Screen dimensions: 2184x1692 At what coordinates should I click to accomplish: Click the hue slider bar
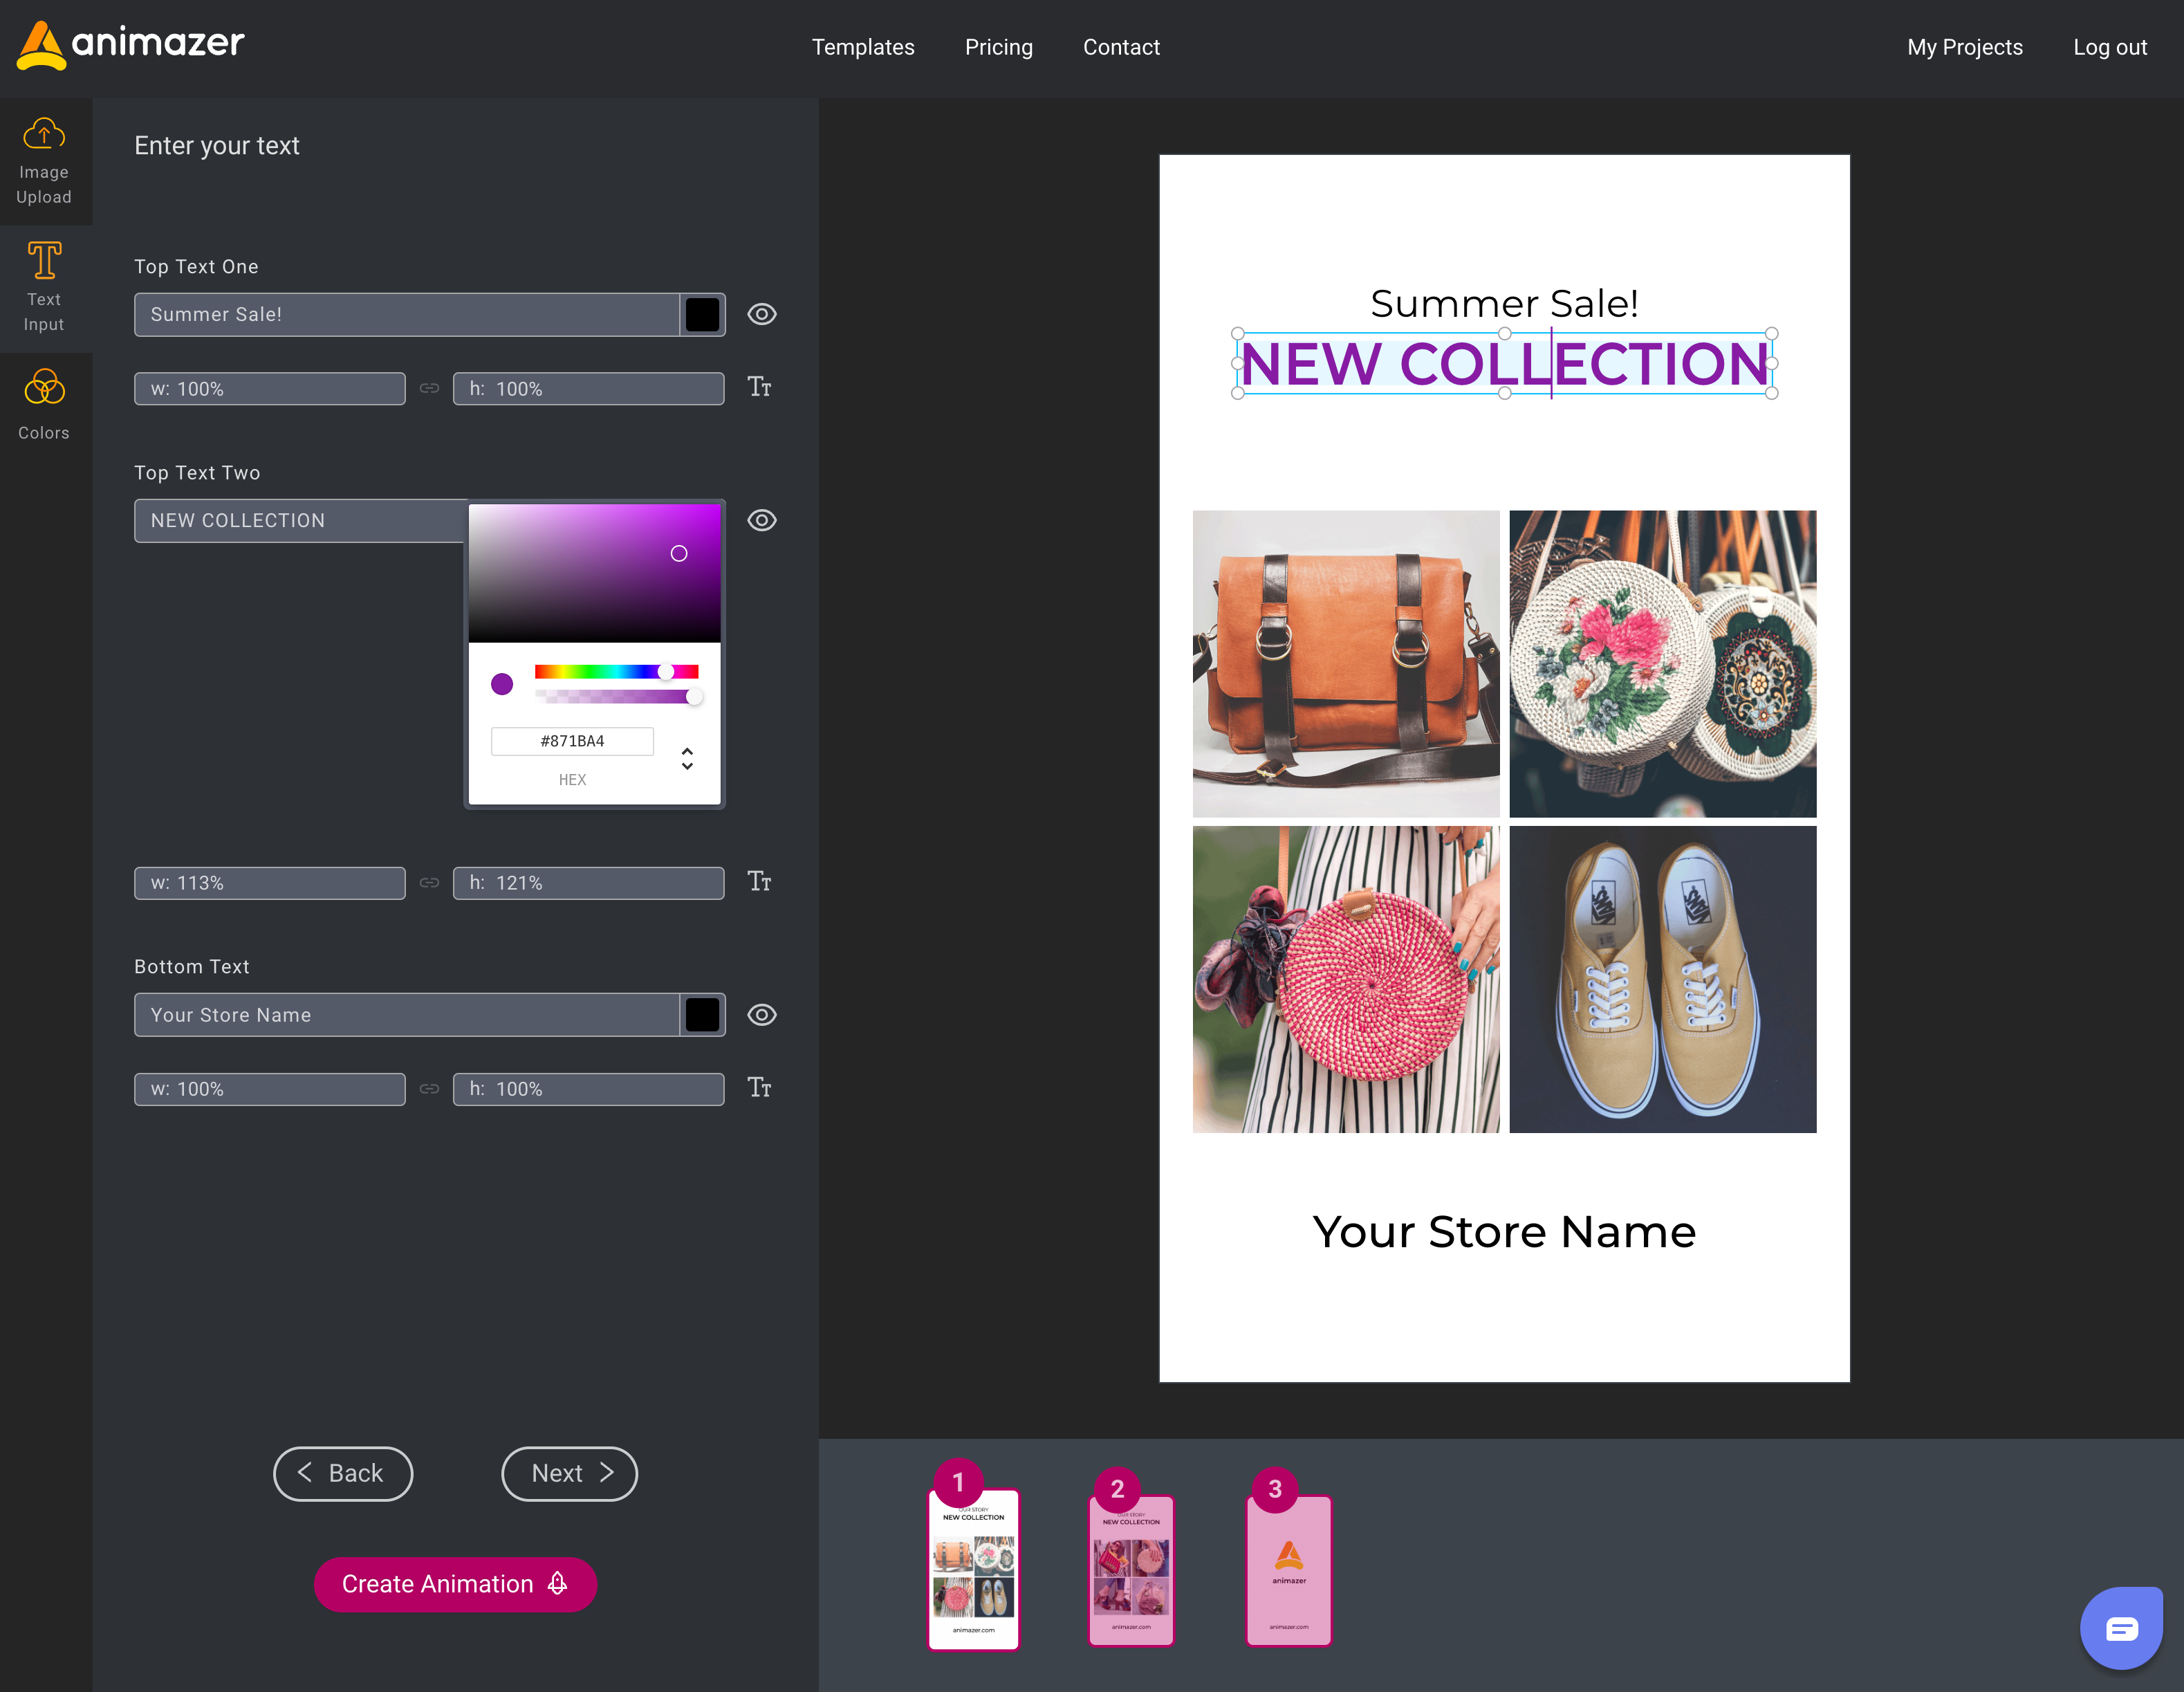pos(616,671)
